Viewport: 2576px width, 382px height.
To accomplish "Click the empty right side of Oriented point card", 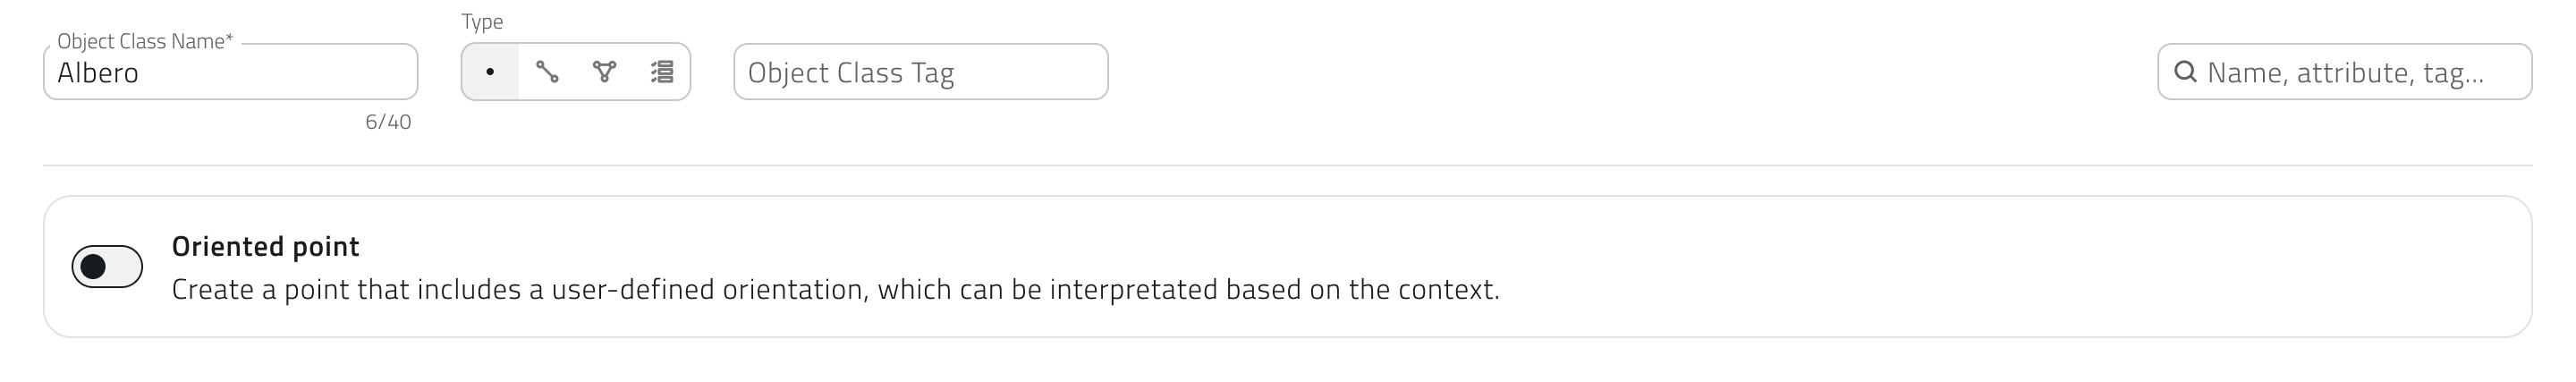I will point(2100,266).
